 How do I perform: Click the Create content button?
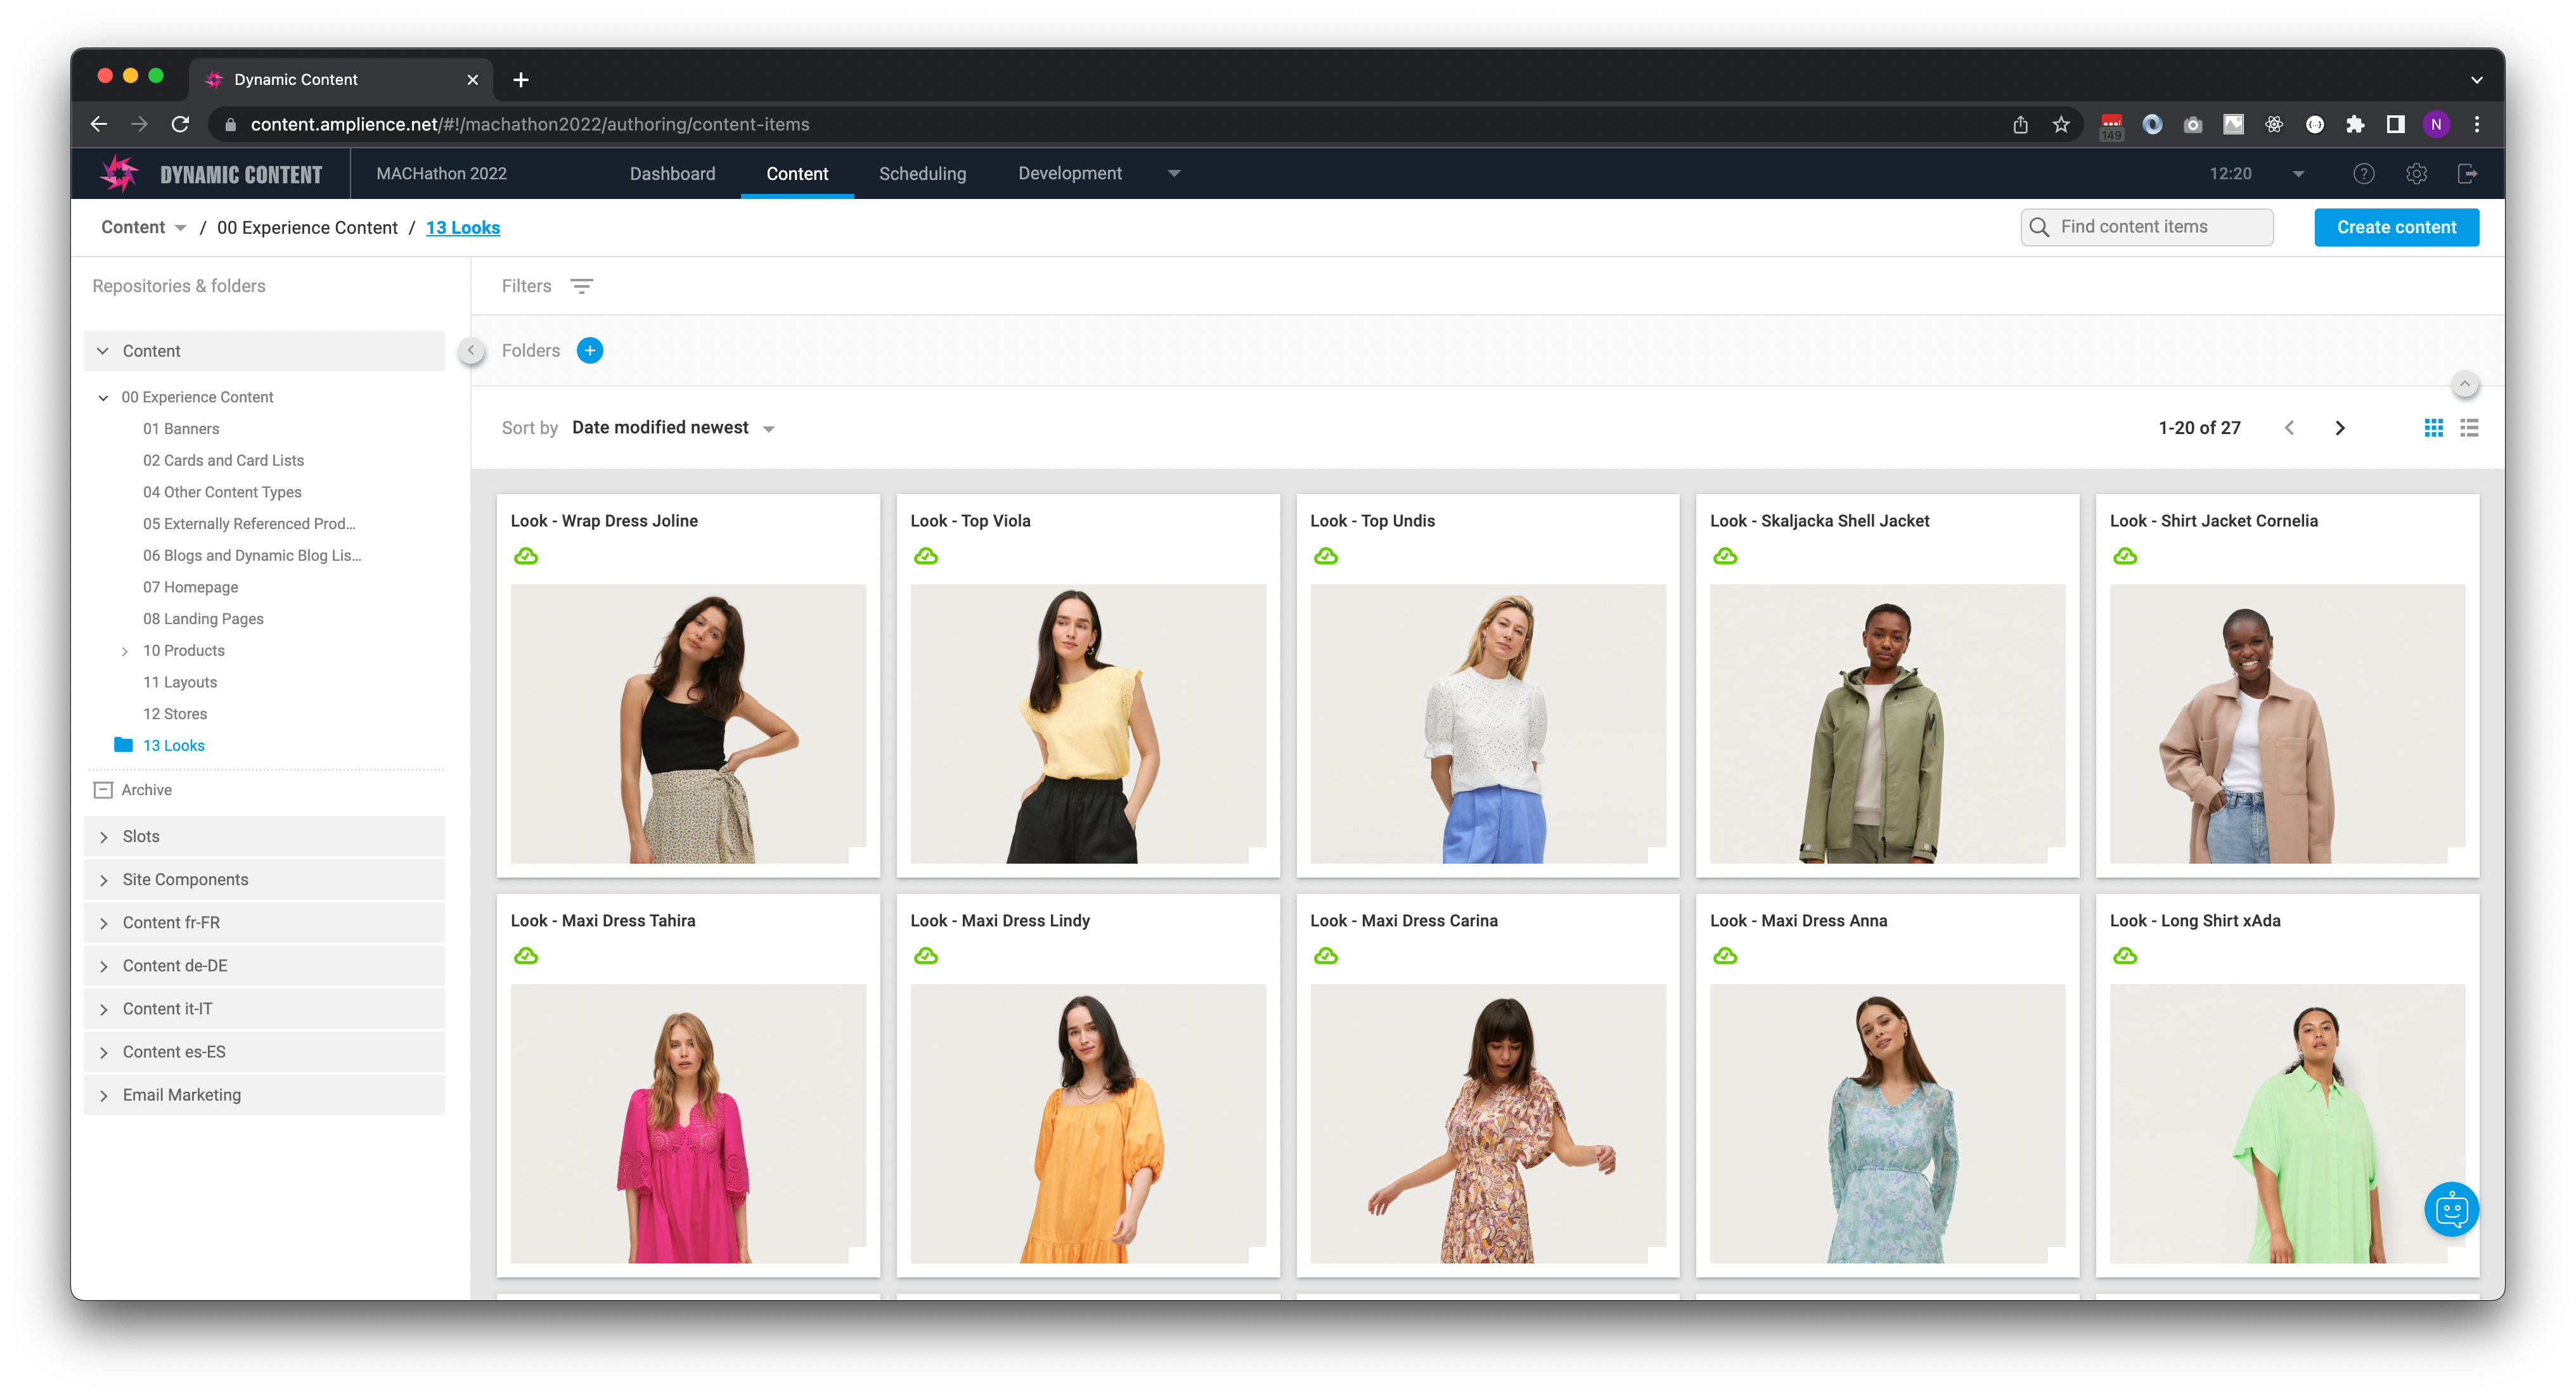pos(2396,227)
